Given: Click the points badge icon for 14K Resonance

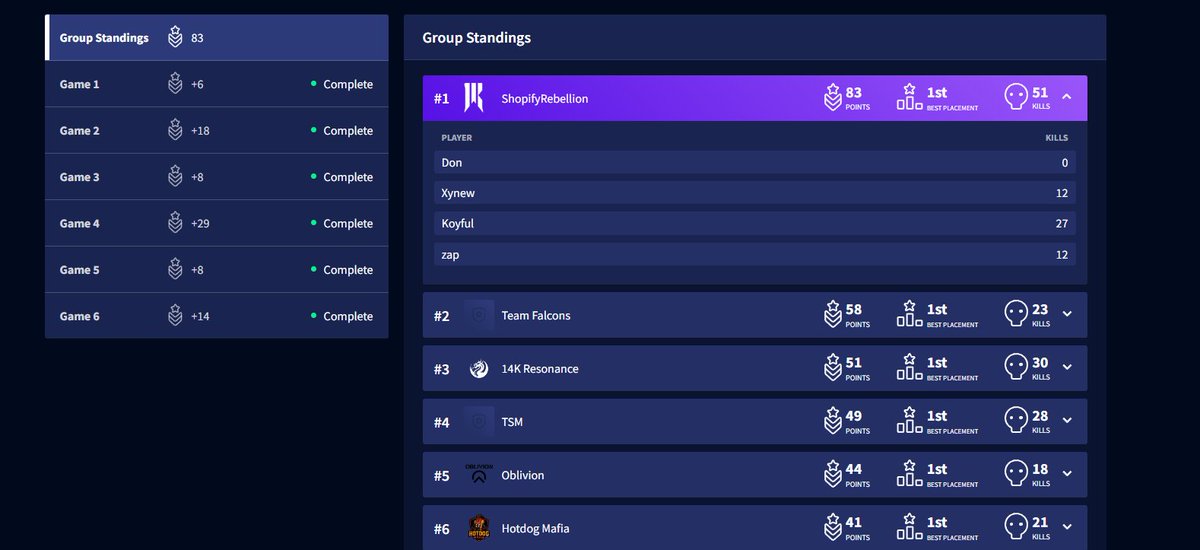Looking at the screenshot, I should tap(832, 367).
